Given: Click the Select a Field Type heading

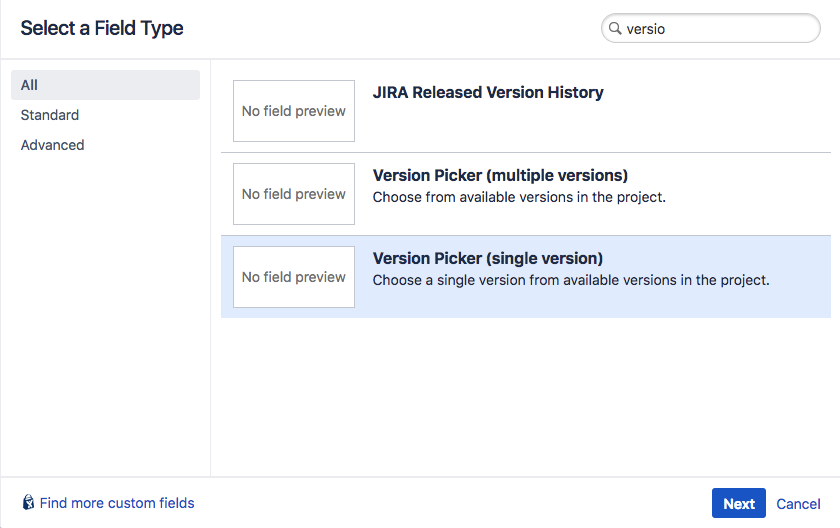Looking at the screenshot, I should tap(102, 28).
